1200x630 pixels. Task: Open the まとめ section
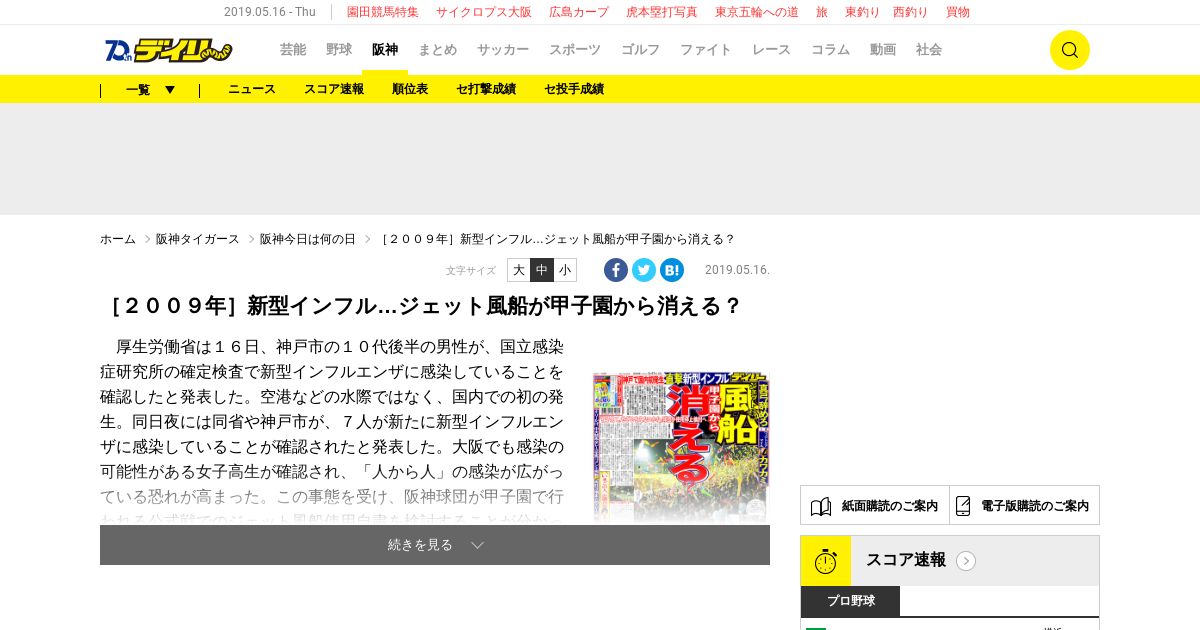coord(437,49)
